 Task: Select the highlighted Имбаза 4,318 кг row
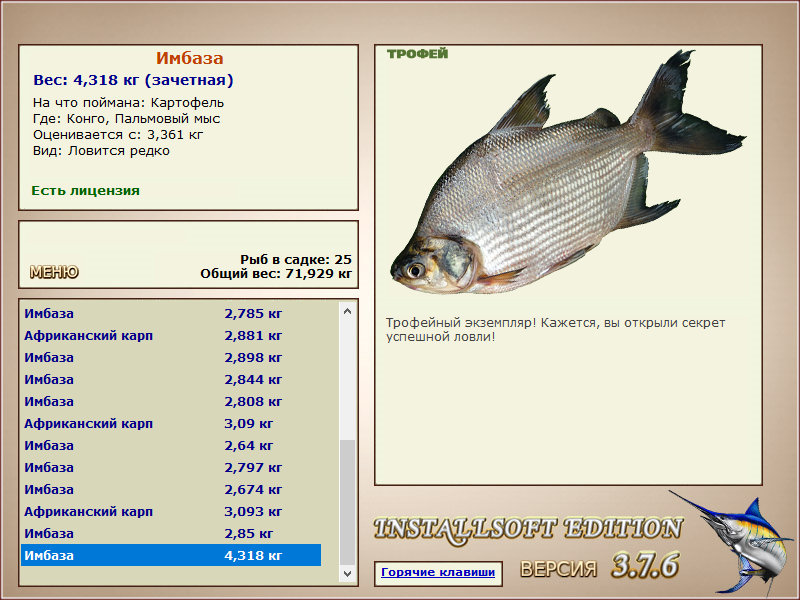click(171, 555)
